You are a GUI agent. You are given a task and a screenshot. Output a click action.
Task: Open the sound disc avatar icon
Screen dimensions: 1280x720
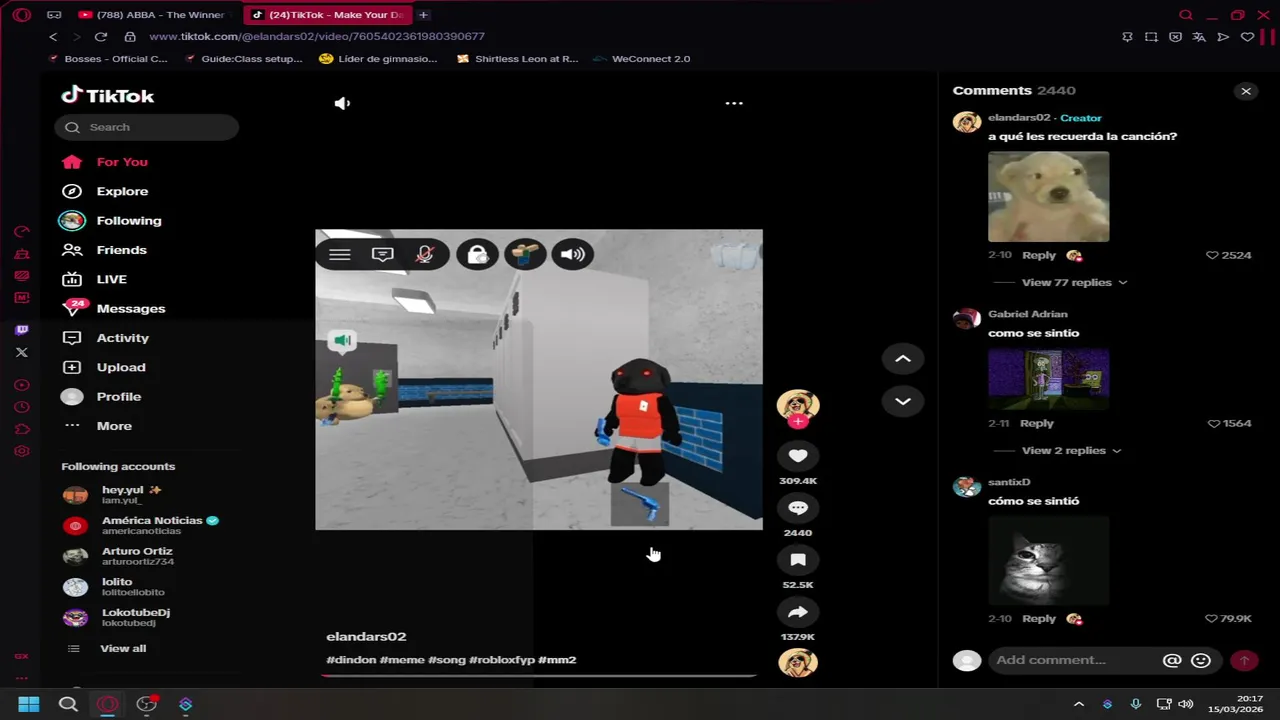click(798, 662)
